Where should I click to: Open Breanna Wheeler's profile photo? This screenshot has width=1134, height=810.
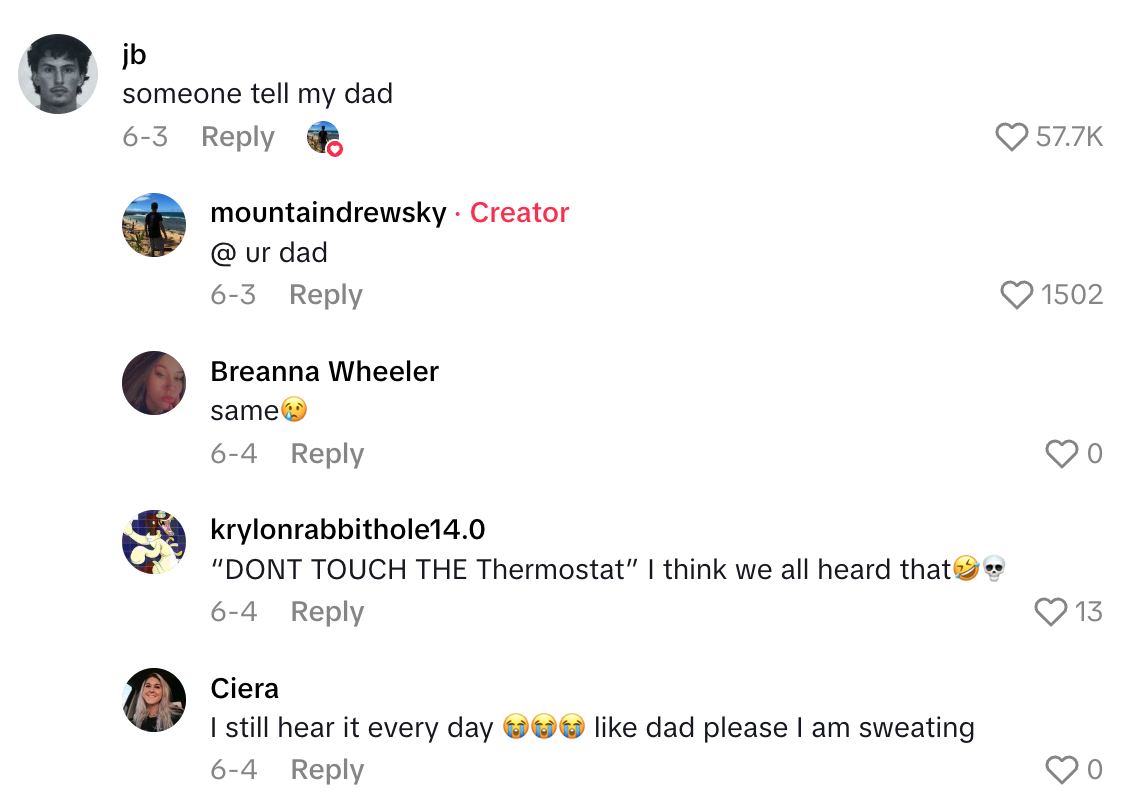pos(154,383)
